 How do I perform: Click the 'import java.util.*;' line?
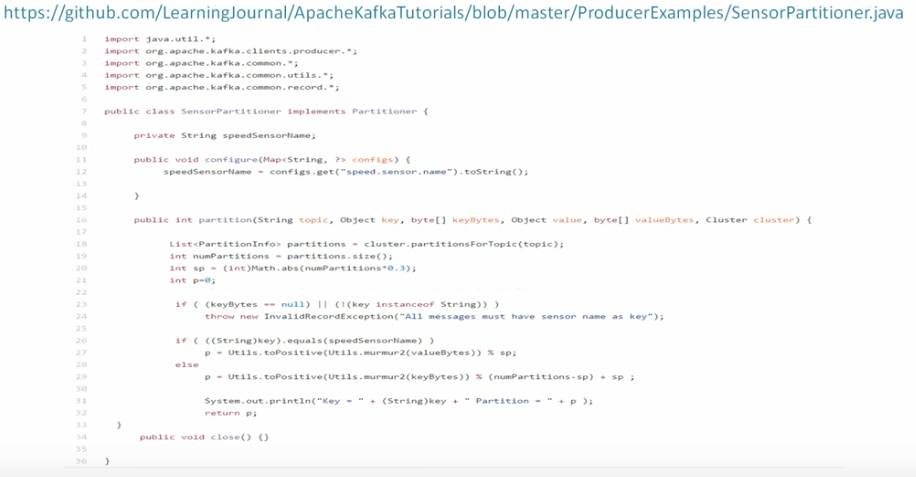[160, 39]
